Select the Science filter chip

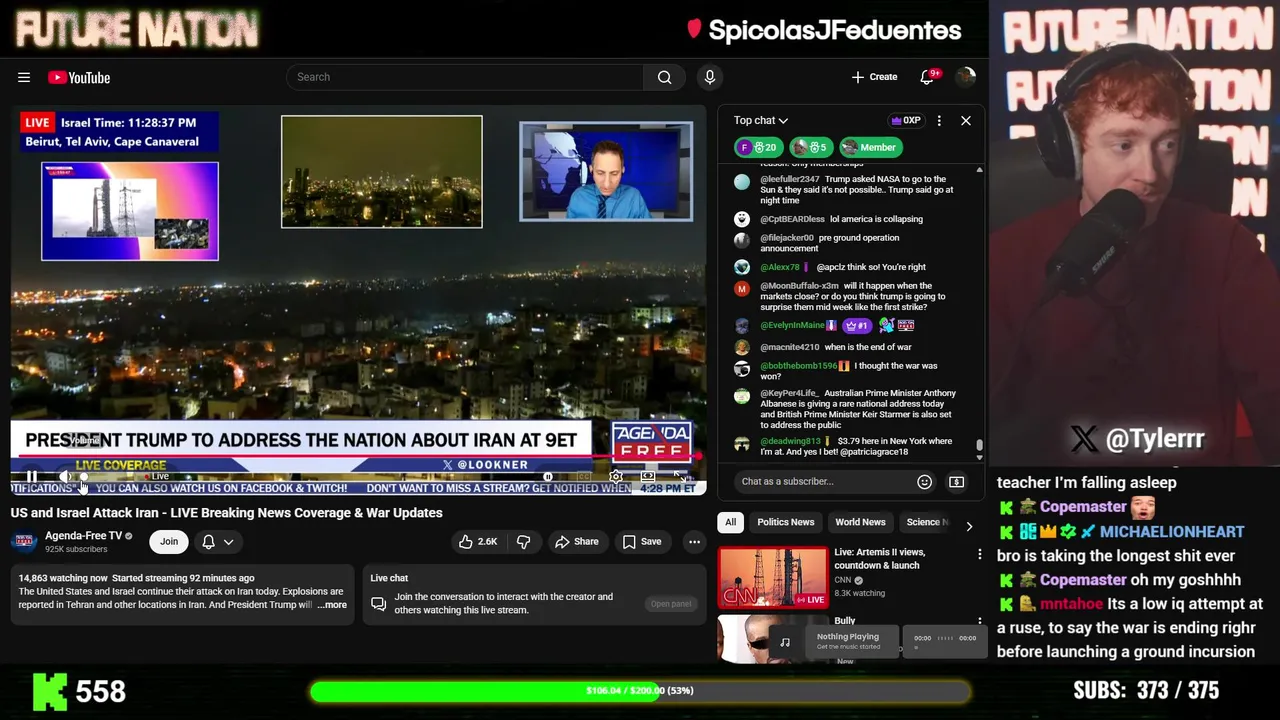point(924,522)
